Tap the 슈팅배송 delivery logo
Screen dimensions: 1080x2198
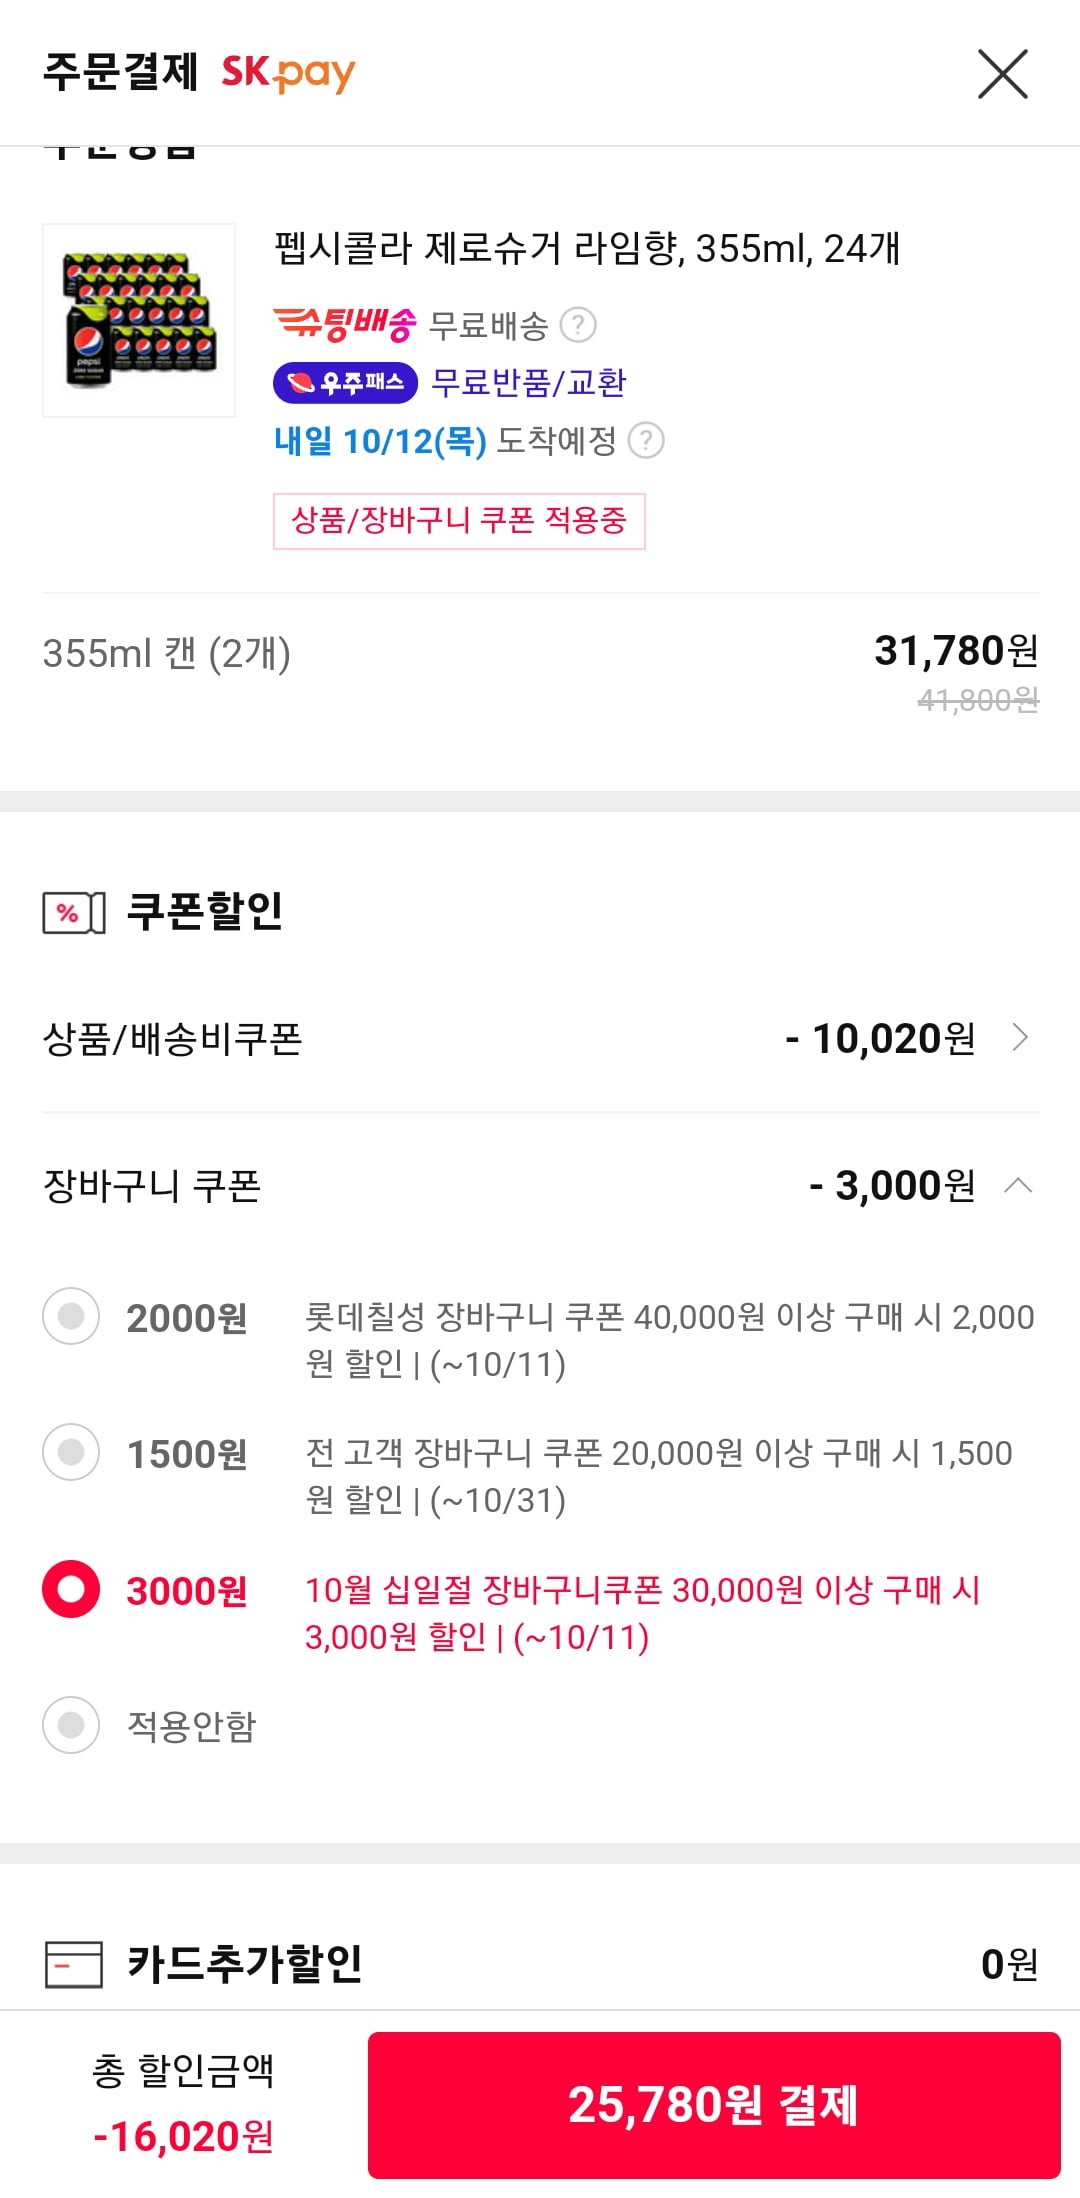tap(345, 324)
